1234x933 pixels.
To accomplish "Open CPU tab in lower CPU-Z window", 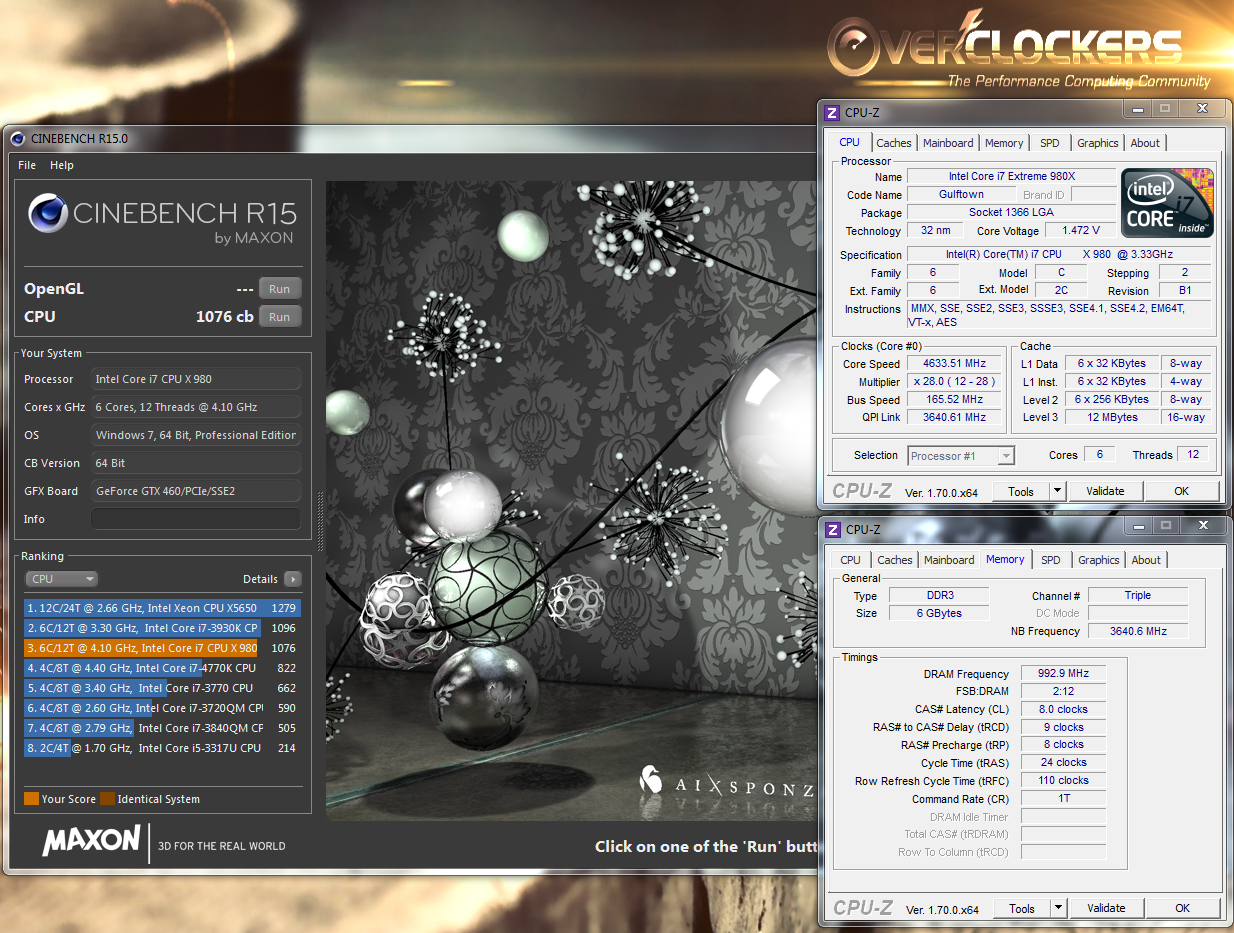I will click(x=851, y=560).
